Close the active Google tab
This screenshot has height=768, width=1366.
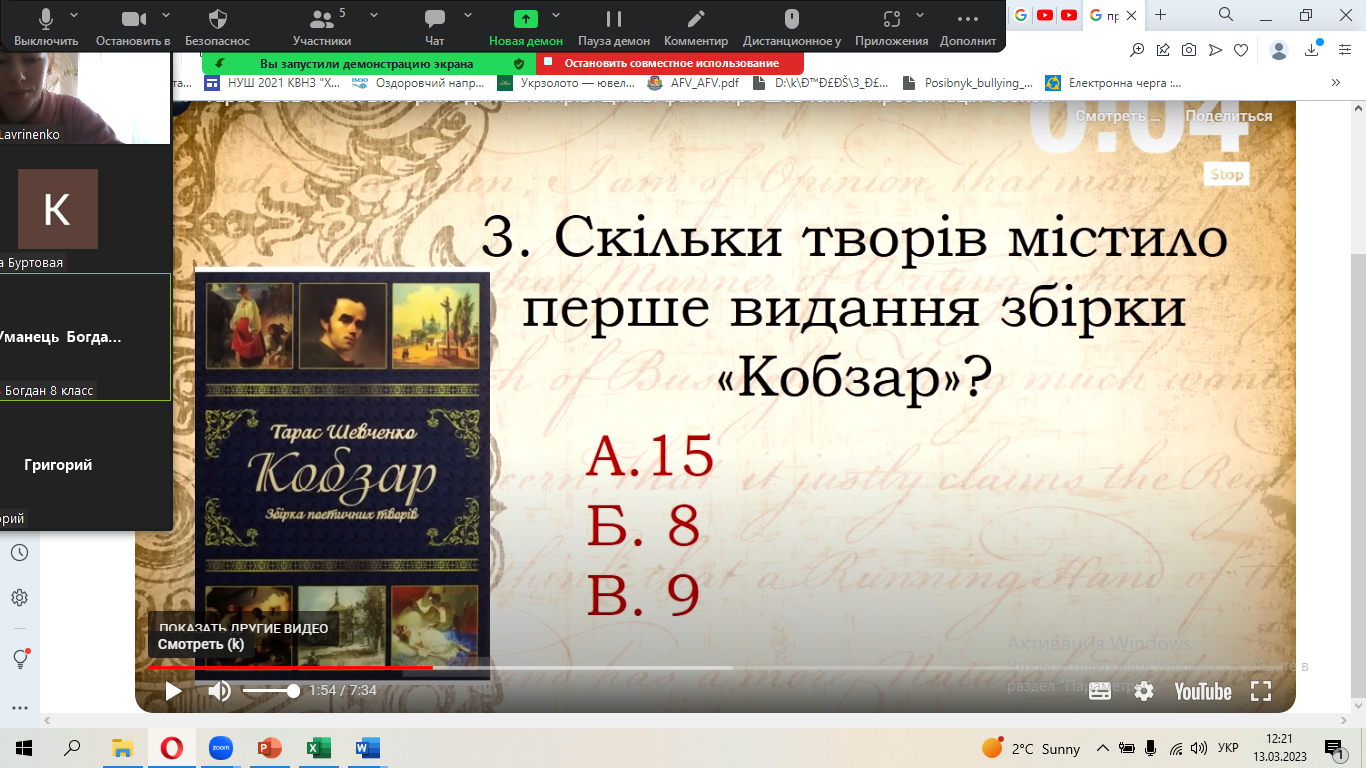pos(1132,15)
